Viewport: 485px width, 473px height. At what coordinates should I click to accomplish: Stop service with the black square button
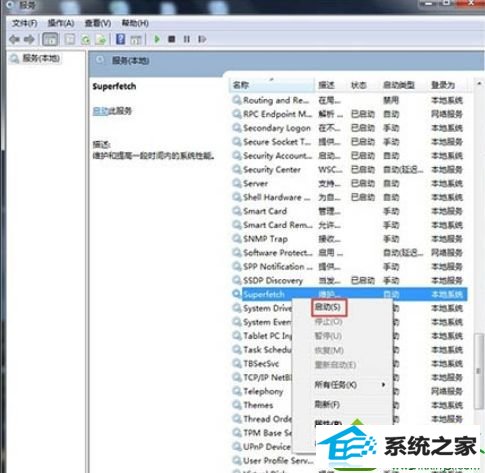point(172,39)
